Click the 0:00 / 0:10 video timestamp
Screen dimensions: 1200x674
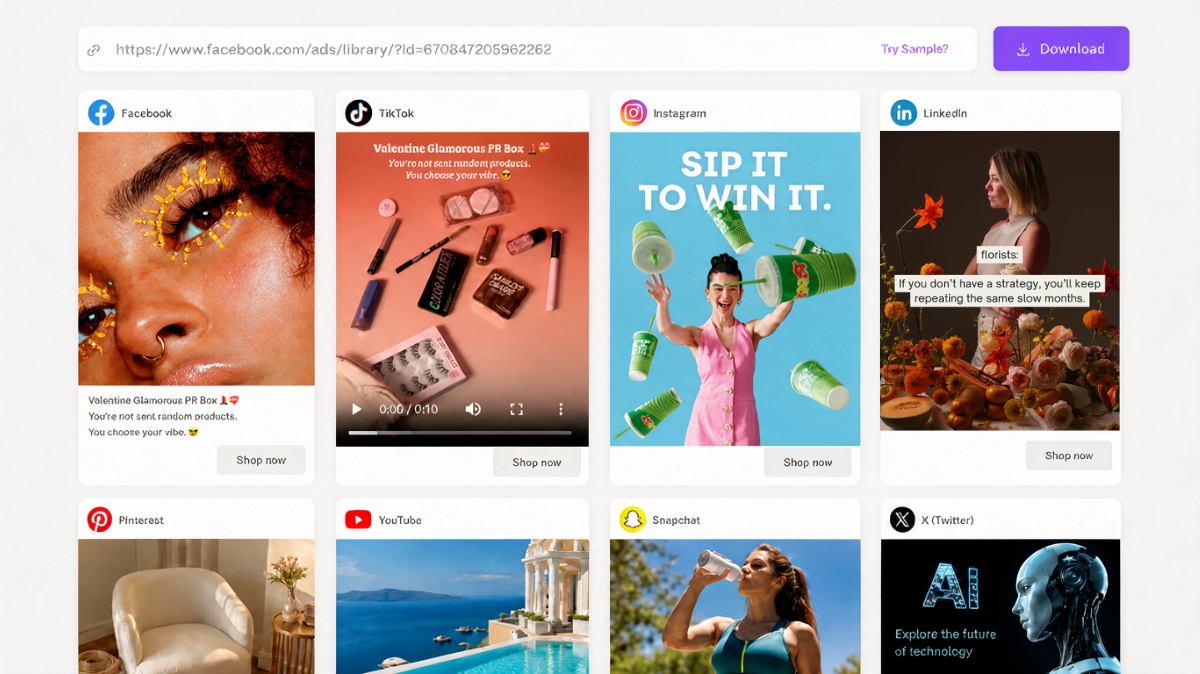click(408, 409)
